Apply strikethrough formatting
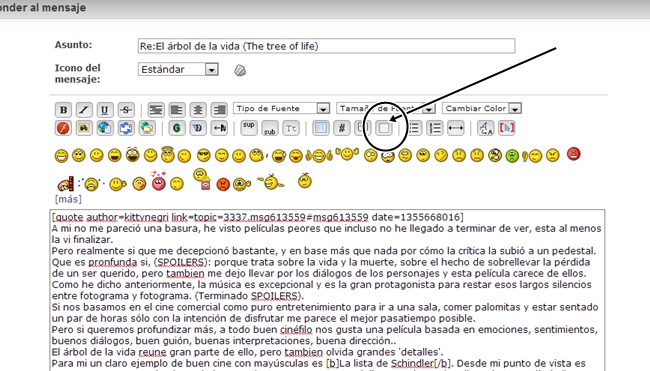650x371 pixels. click(126, 110)
